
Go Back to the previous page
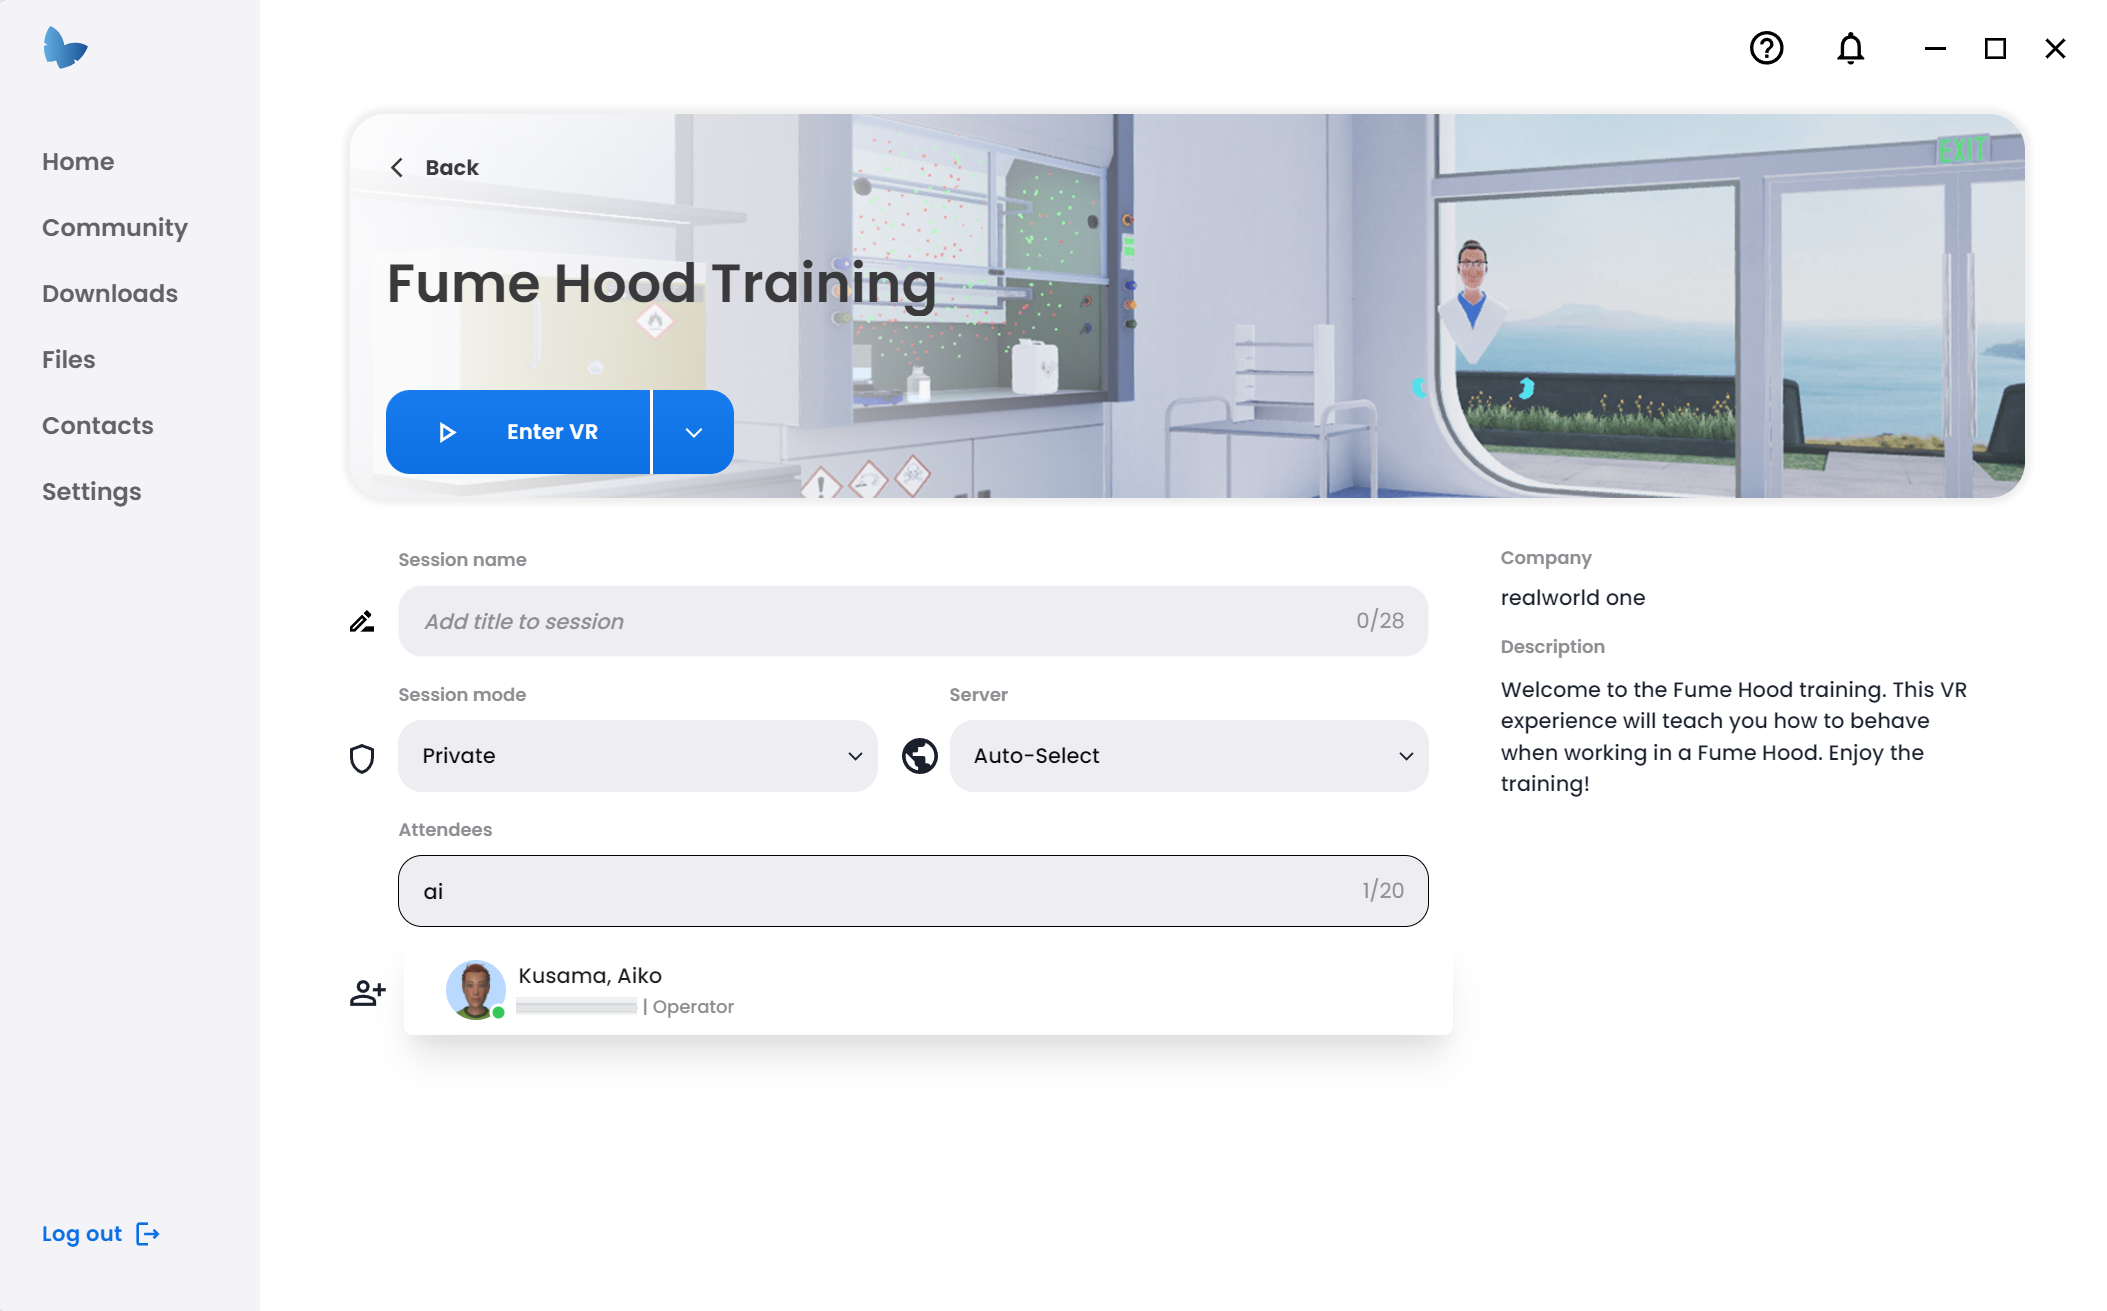click(x=435, y=167)
